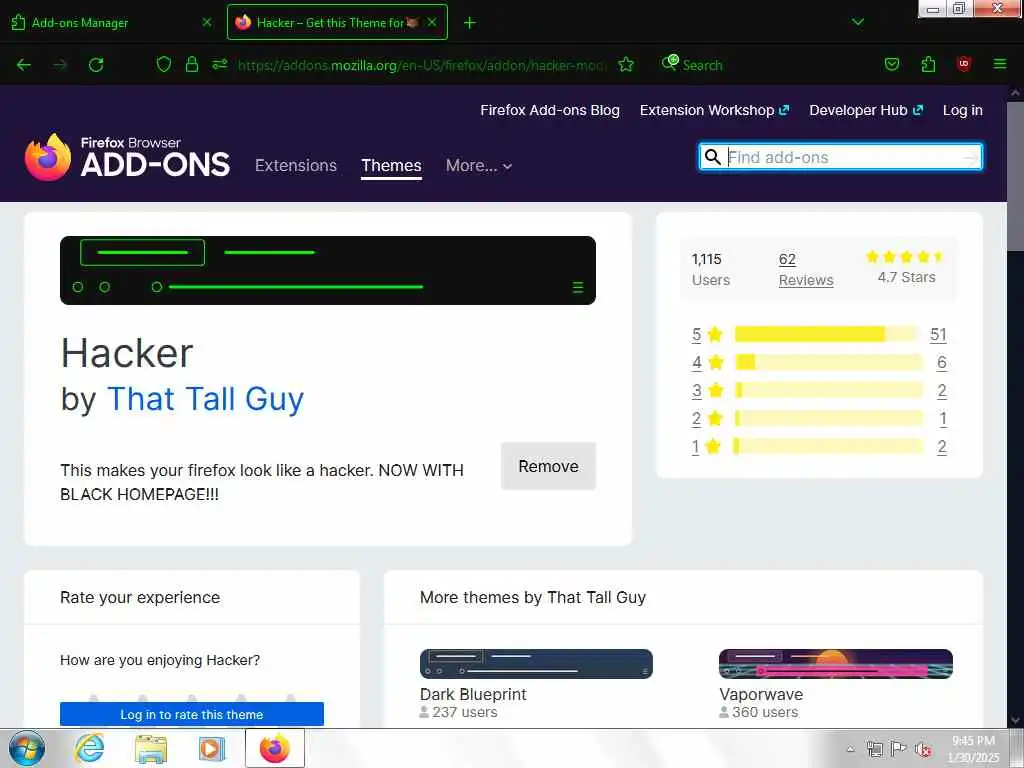Click the network tray icon
Image resolution: width=1024 pixels, height=768 pixels.
coord(874,749)
